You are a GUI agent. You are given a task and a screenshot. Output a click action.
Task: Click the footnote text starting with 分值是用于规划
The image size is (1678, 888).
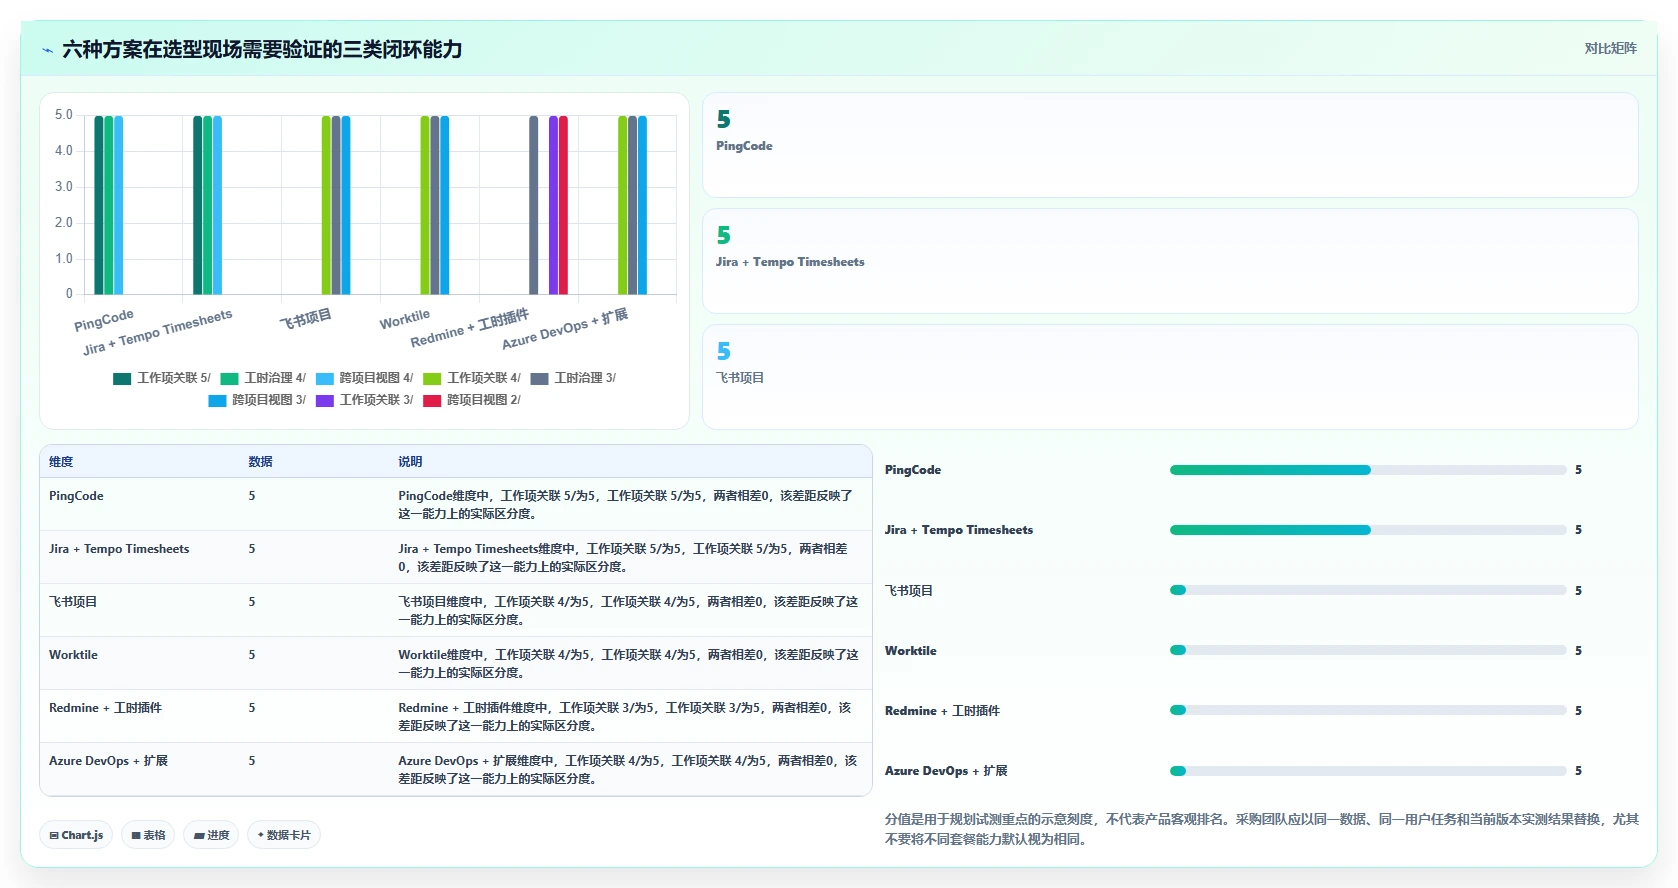[x=1262, y=829]
